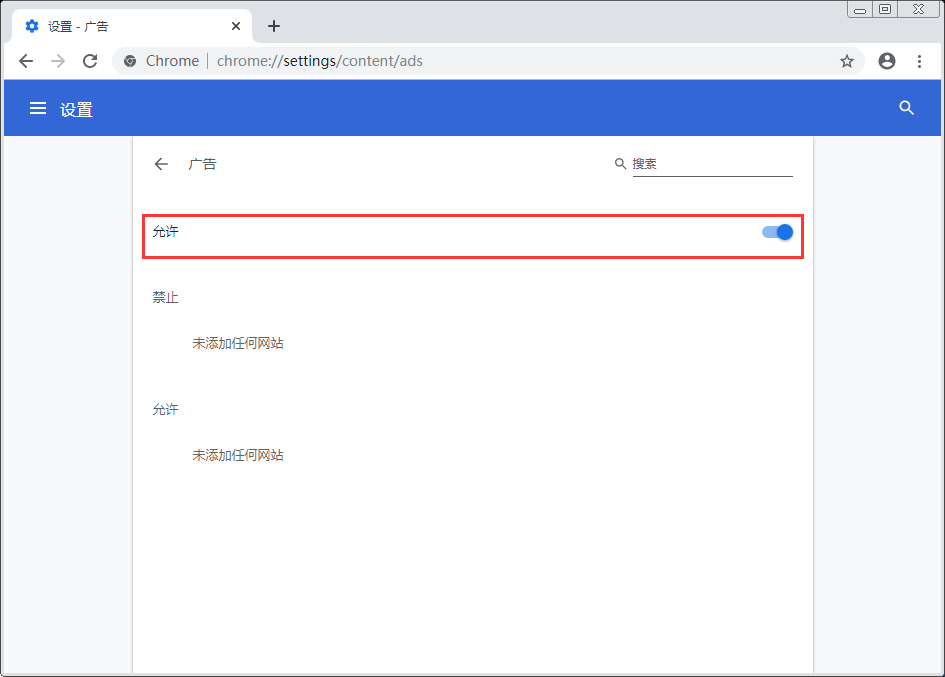Click the Chrome site info badge in address bar
The image size is (945, 677).
[129, 60]
